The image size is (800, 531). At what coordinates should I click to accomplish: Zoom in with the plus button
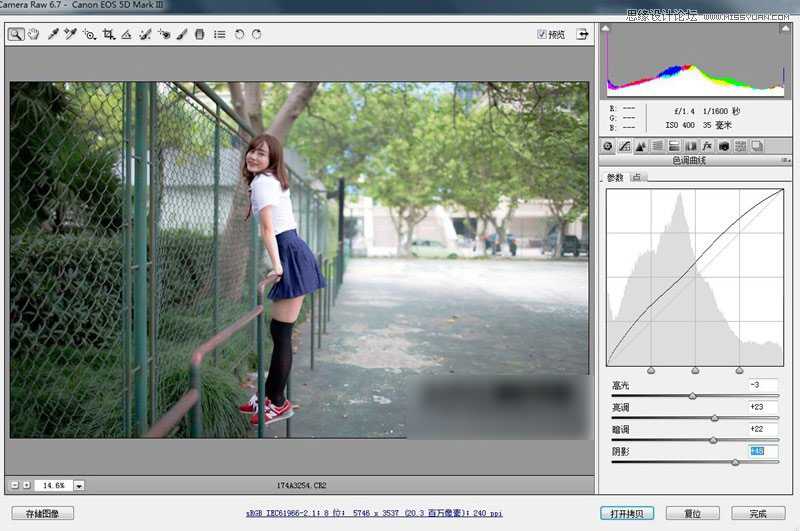[27, 485]
